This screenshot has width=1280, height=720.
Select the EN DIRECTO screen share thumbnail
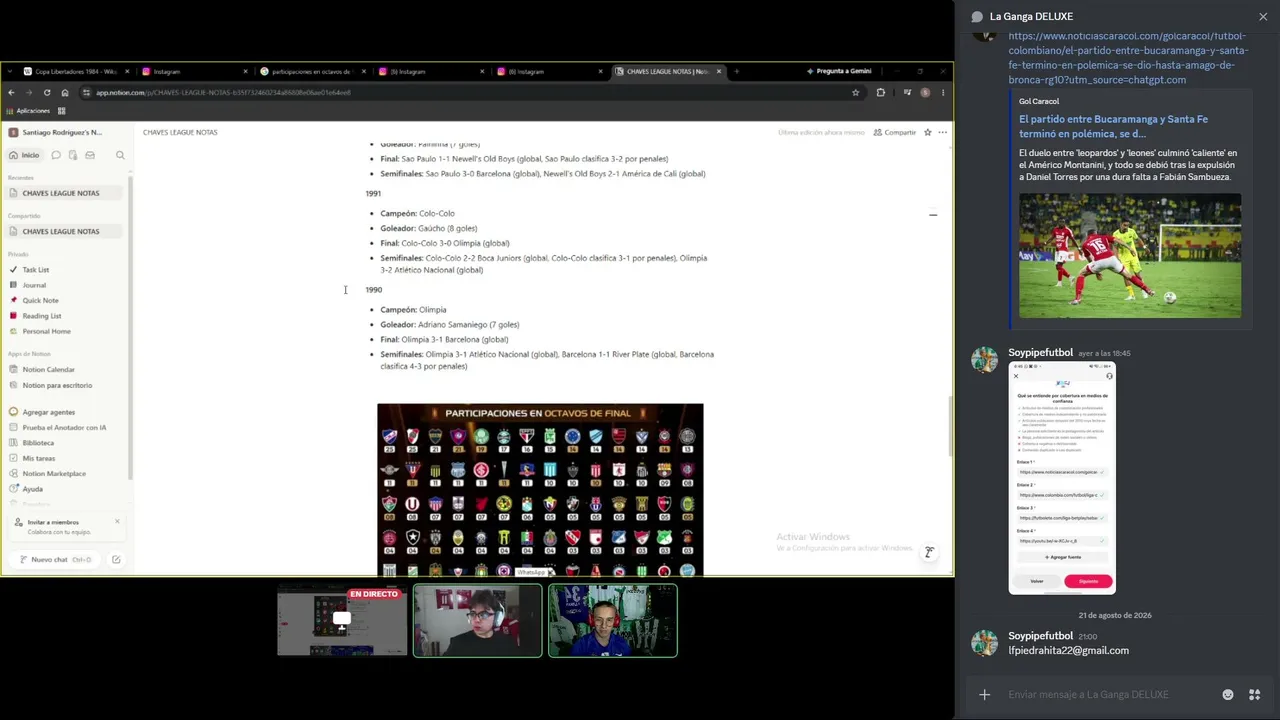342,621
